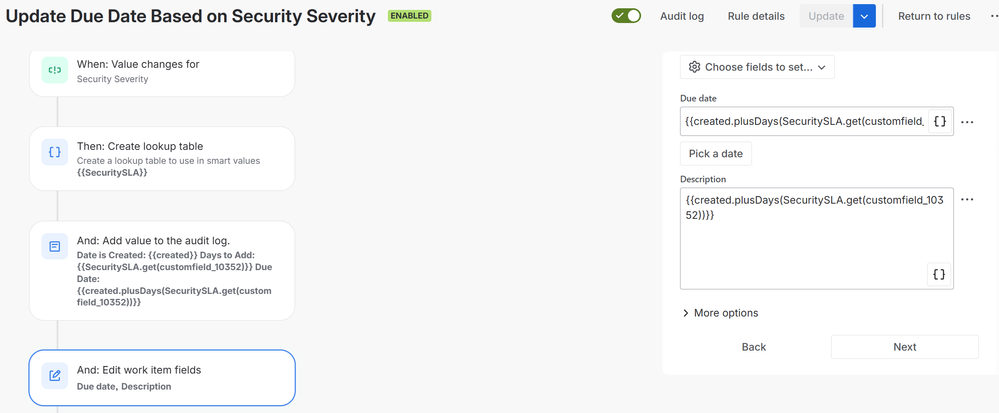The width and height of the screenshot is (999, 413).
Task: Click the Next button
Action: coord(904,347)
